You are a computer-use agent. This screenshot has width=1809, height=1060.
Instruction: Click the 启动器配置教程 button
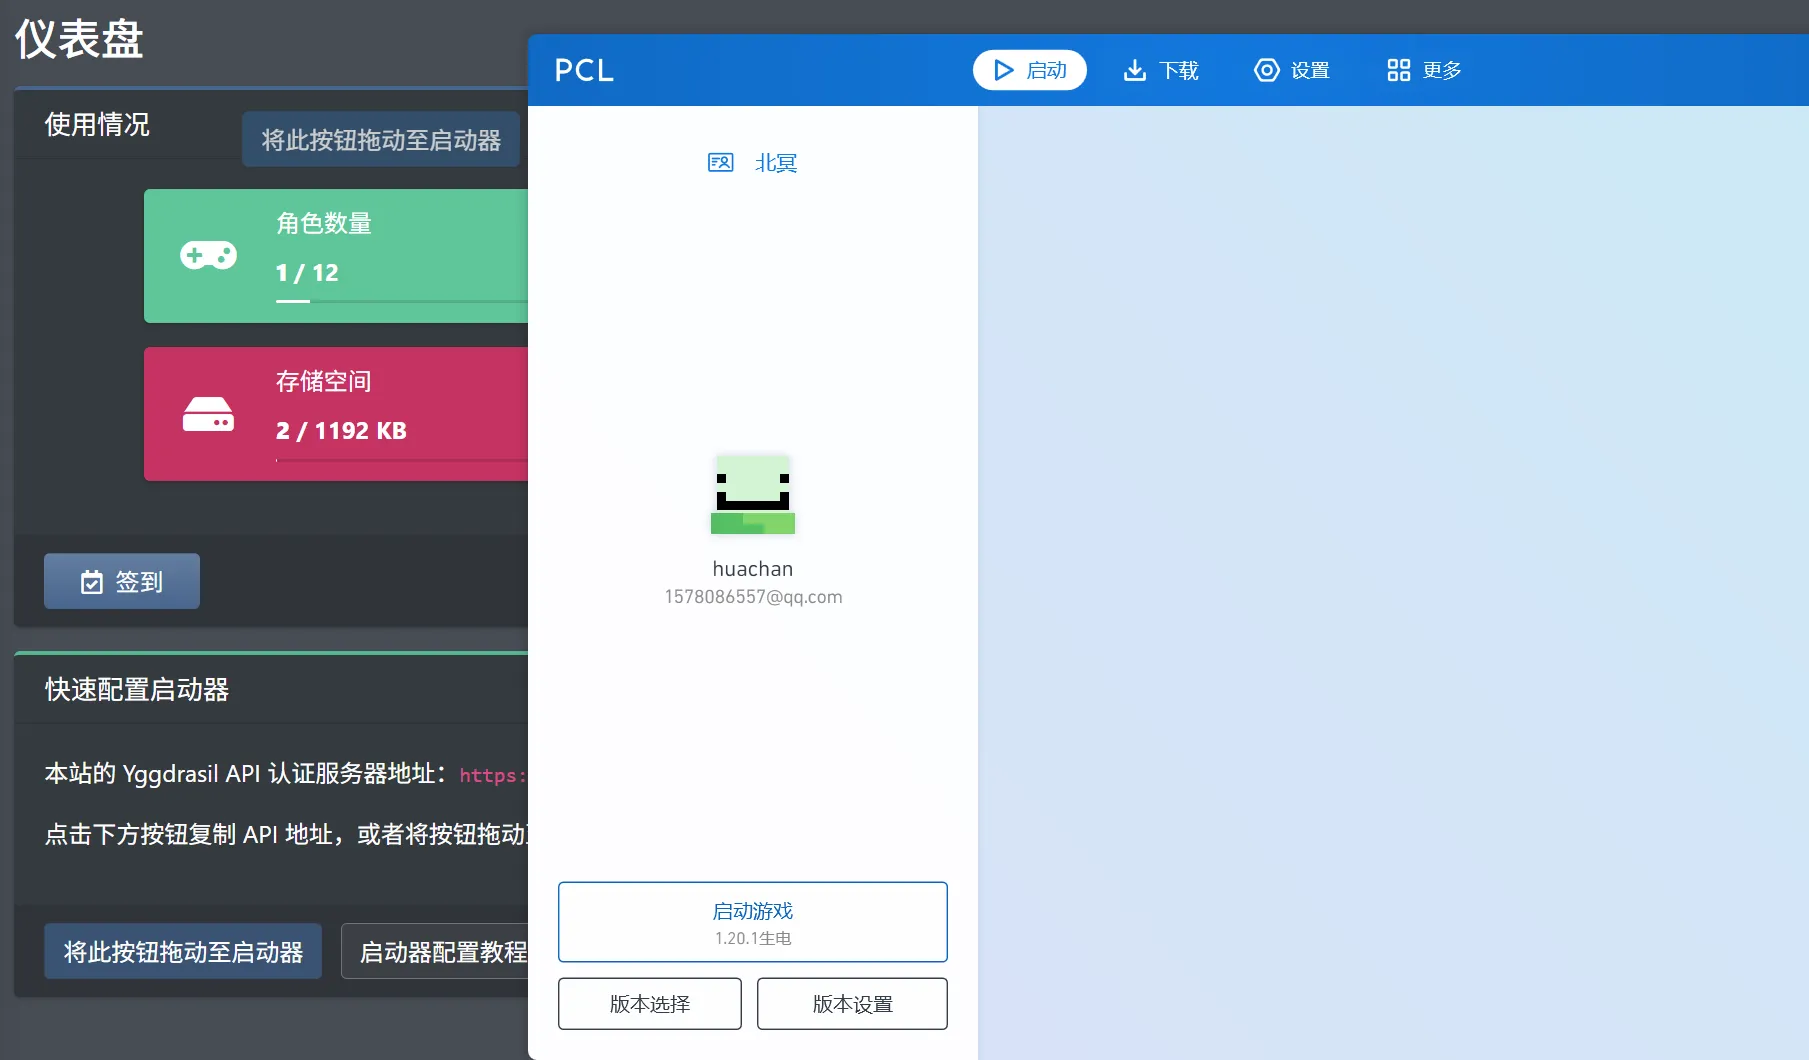point(438,952)
